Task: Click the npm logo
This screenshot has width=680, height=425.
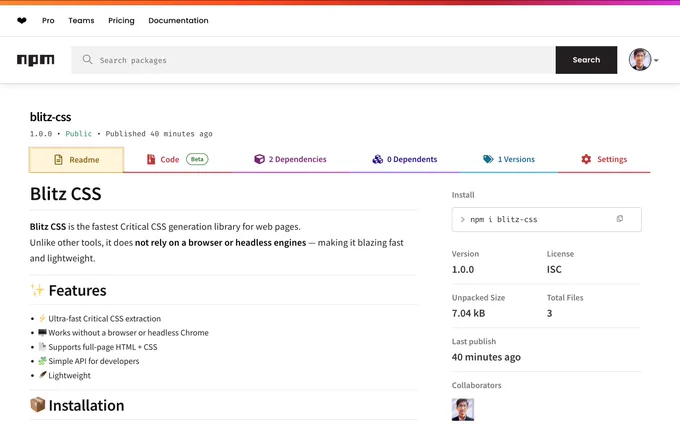Action: (36, 60)
